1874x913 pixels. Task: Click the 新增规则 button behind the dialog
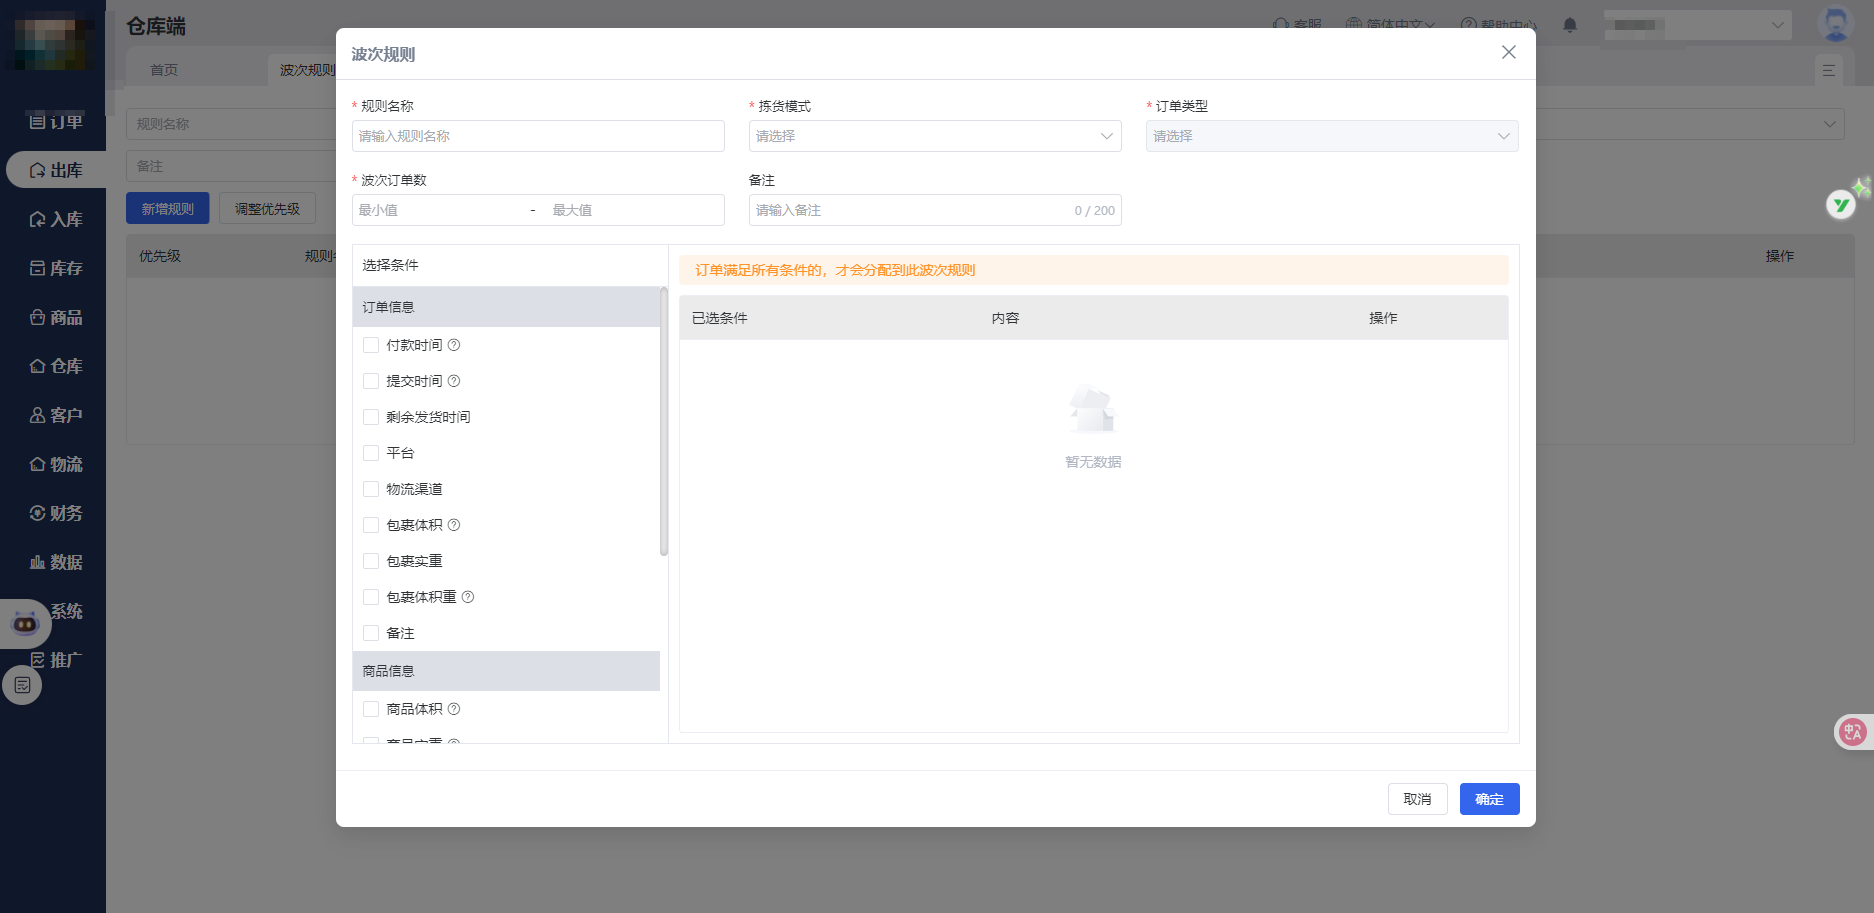pyautogui.click(x=168, y=209)
